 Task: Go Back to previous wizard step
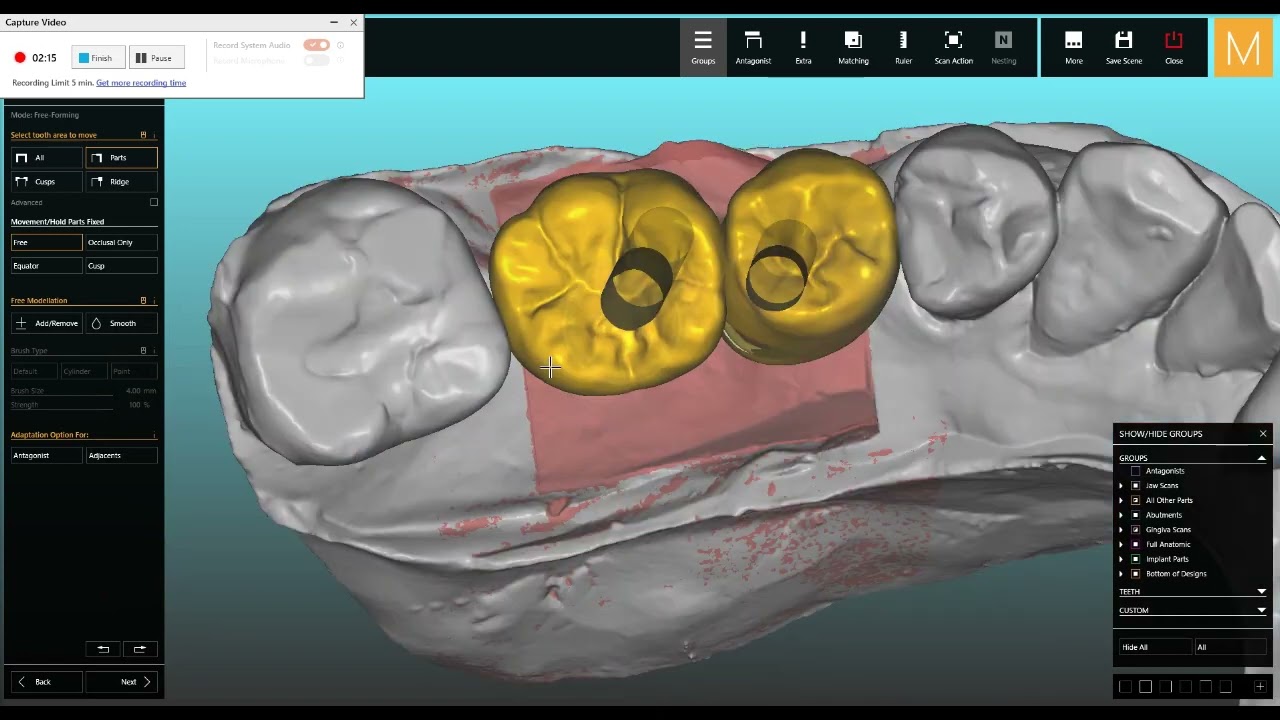click(46, 682)
